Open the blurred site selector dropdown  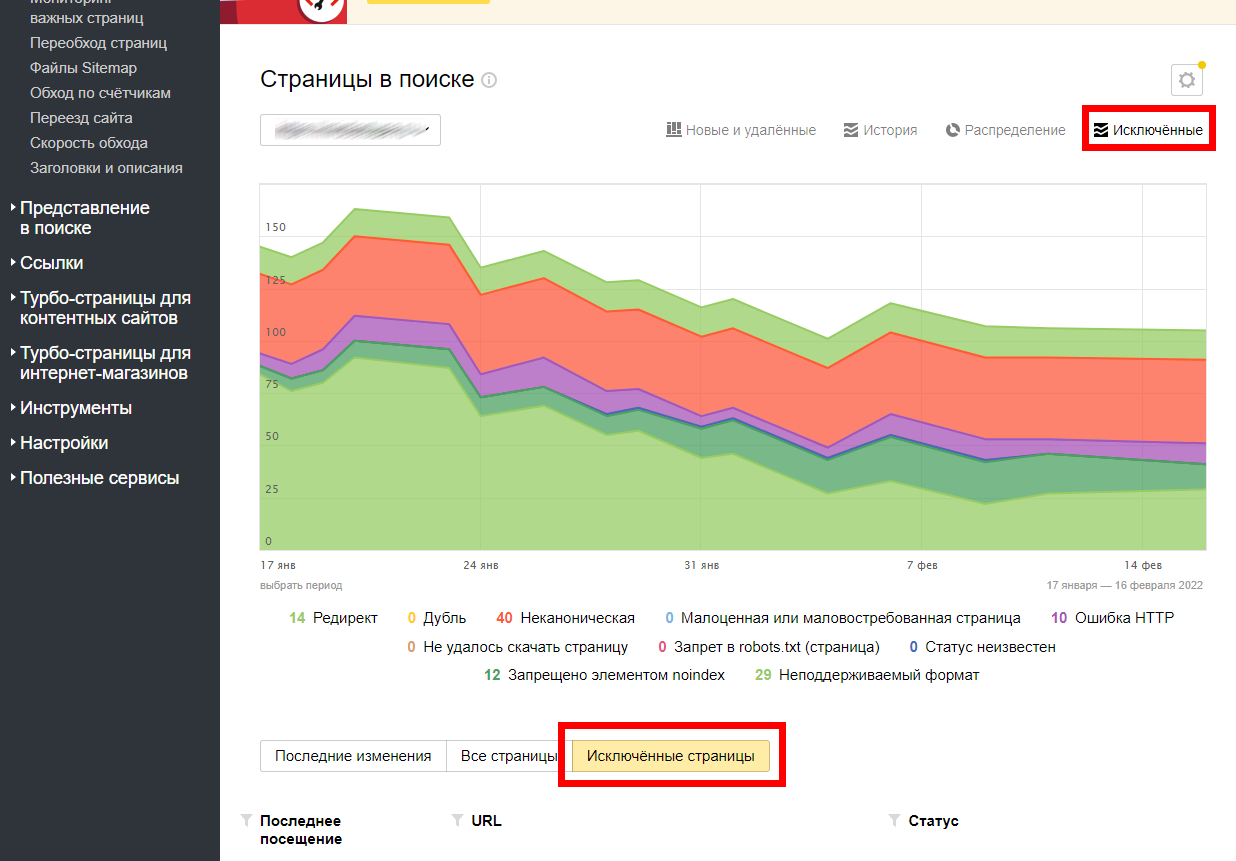350,130
